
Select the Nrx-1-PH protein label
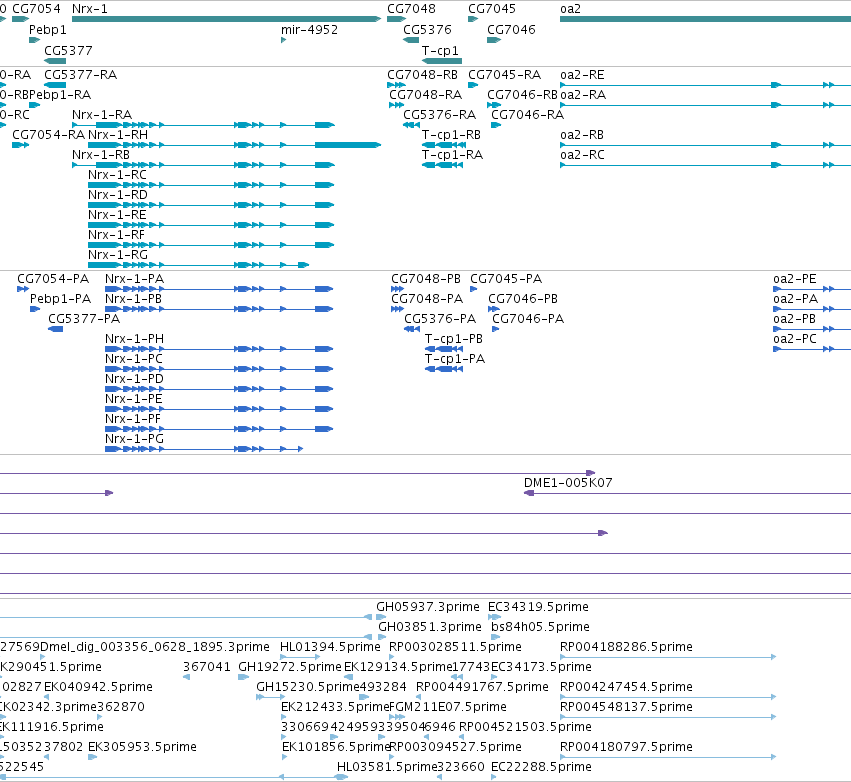click(x=135, y=339)
